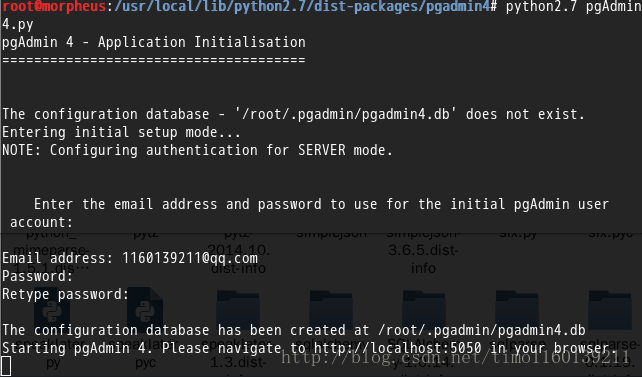642x377 pixels.
Task: Select the sqlparse folder icon behind the terminal
Action: tap(517, 310)
